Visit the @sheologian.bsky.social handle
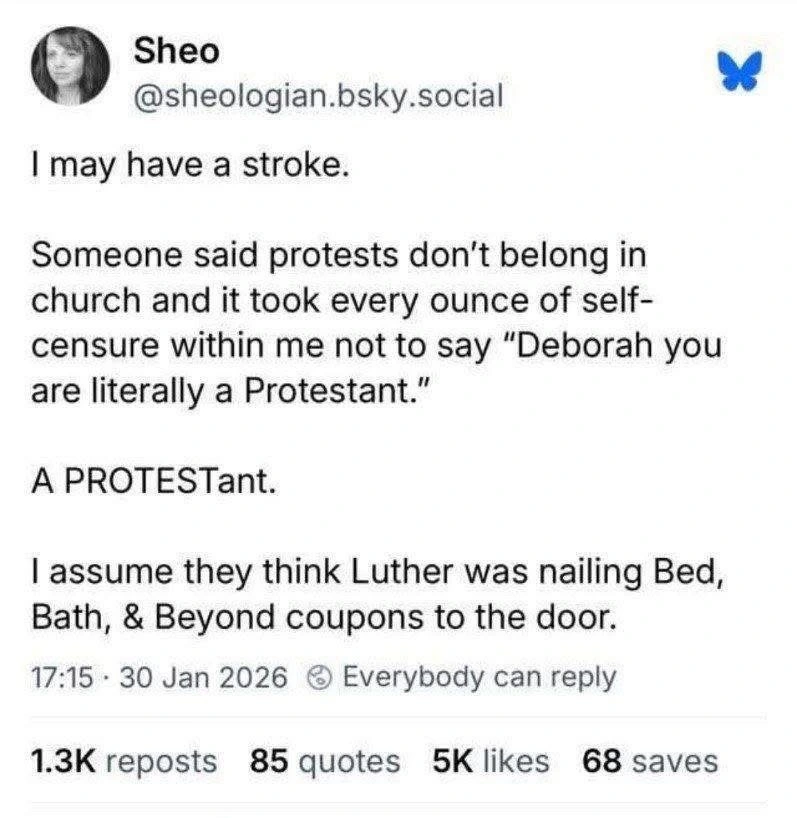The width and height of the screenshot is (797, 818). [x=318, y=96]
